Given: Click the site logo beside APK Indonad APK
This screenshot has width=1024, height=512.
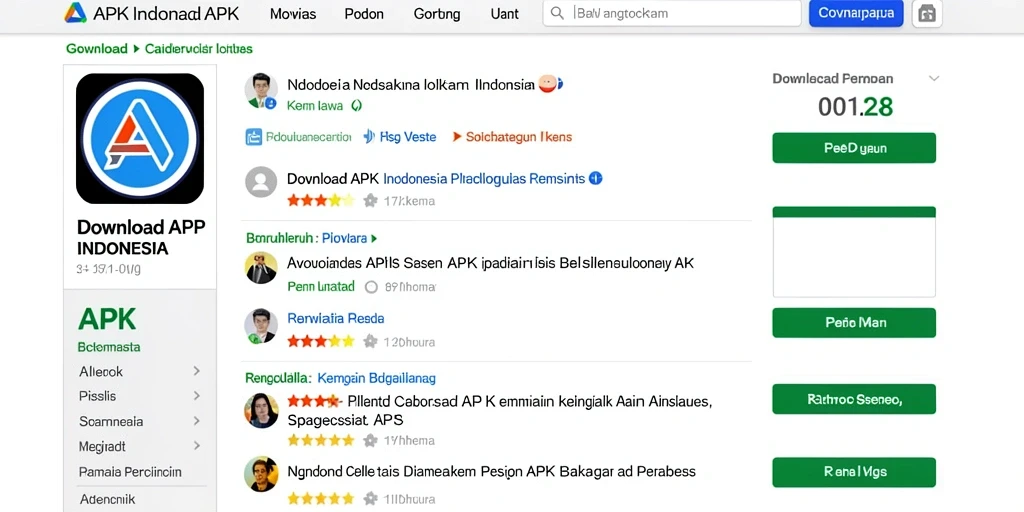Looking at the screenshot, I should tap(75, 13).
